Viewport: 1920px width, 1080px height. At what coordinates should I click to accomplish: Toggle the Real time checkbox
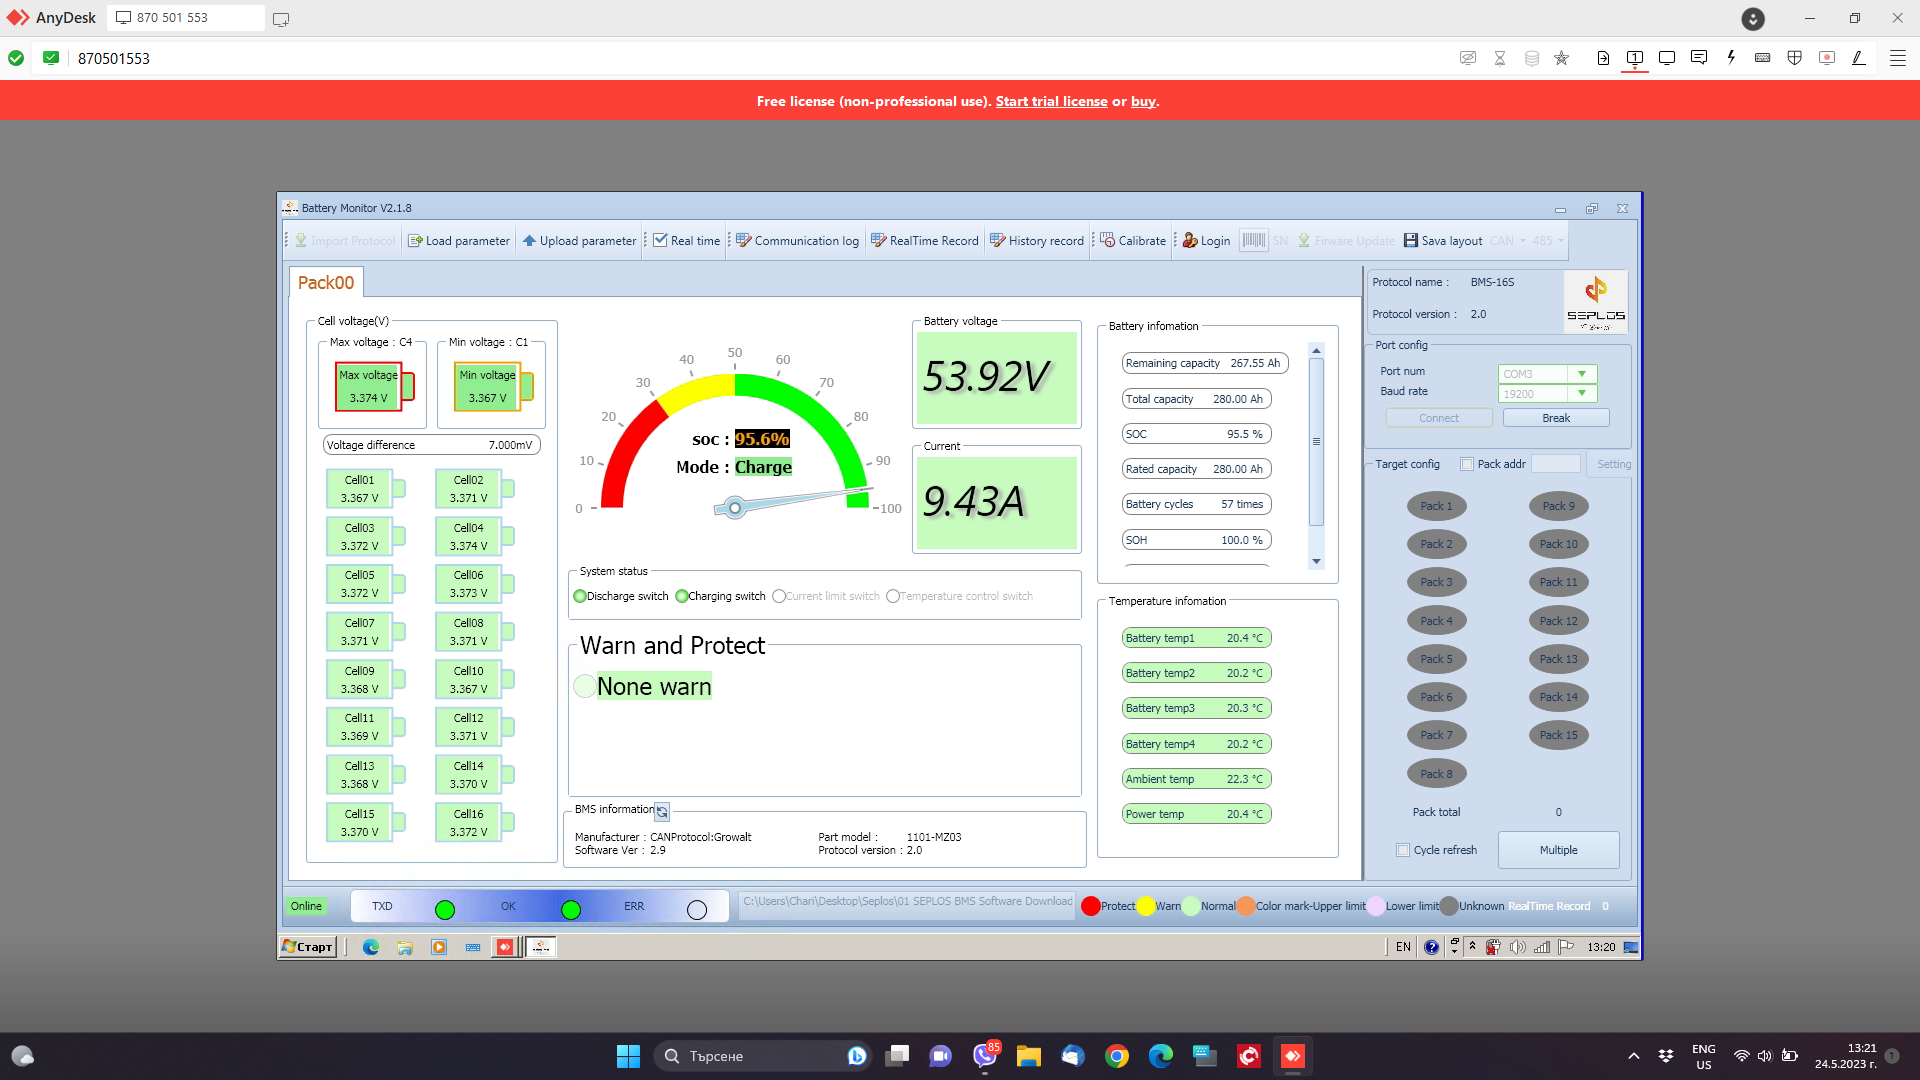click(x=660, y=241)
